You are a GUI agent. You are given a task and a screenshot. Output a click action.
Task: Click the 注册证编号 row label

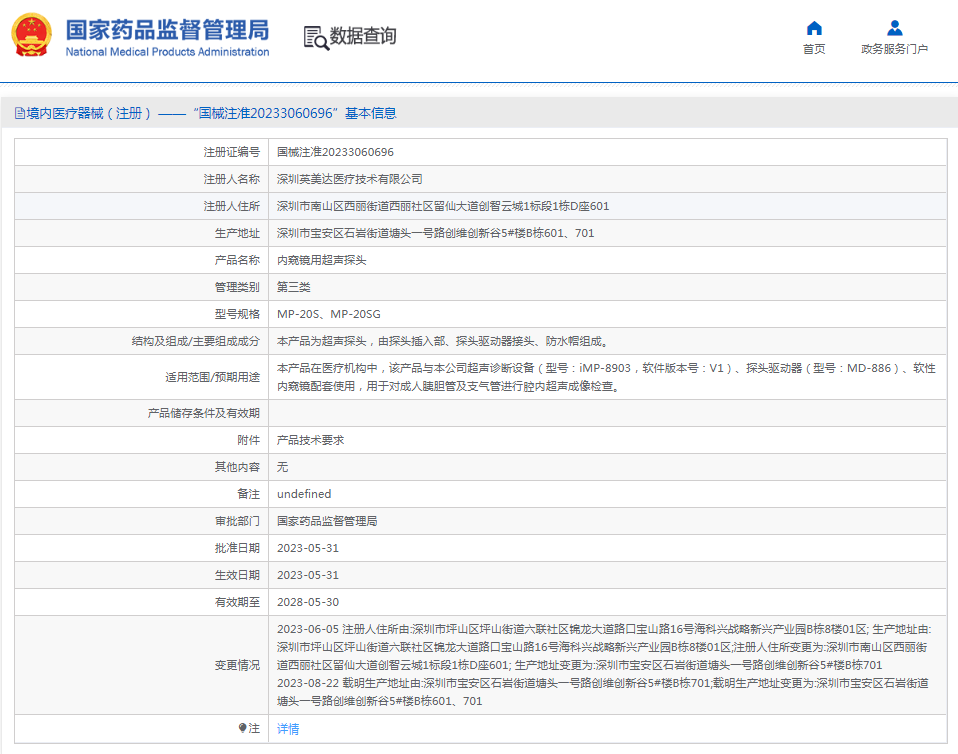point(232,152)
